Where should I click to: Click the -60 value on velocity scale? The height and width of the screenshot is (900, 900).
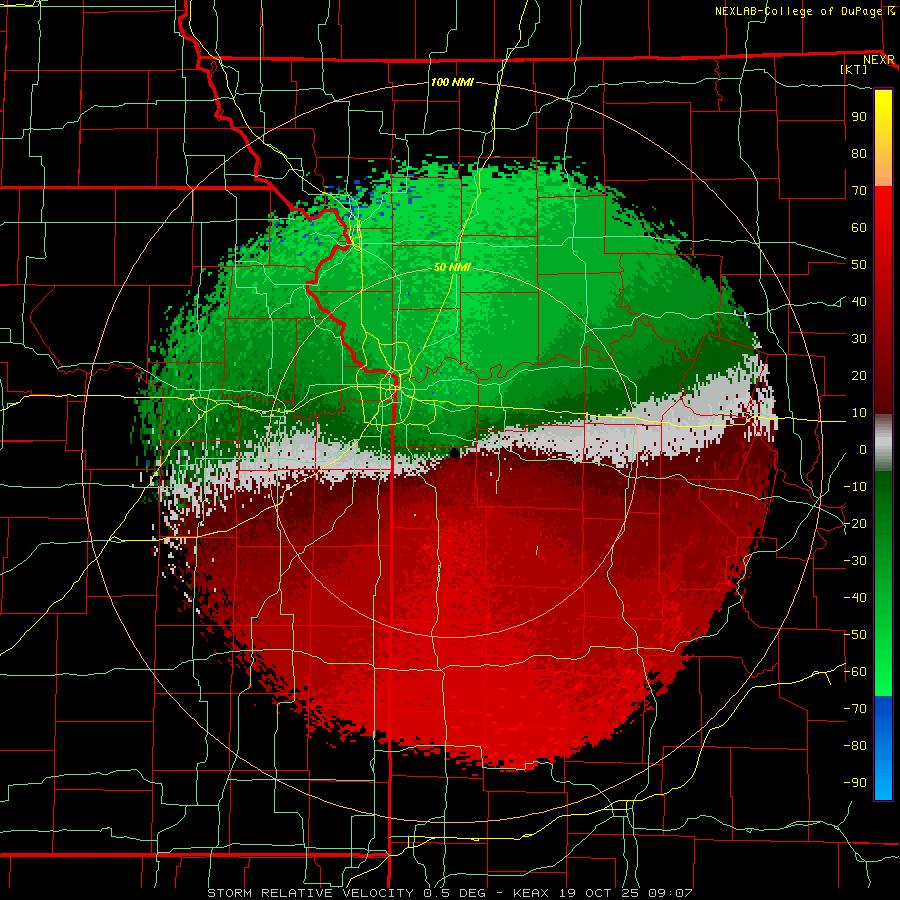(855, 672)
